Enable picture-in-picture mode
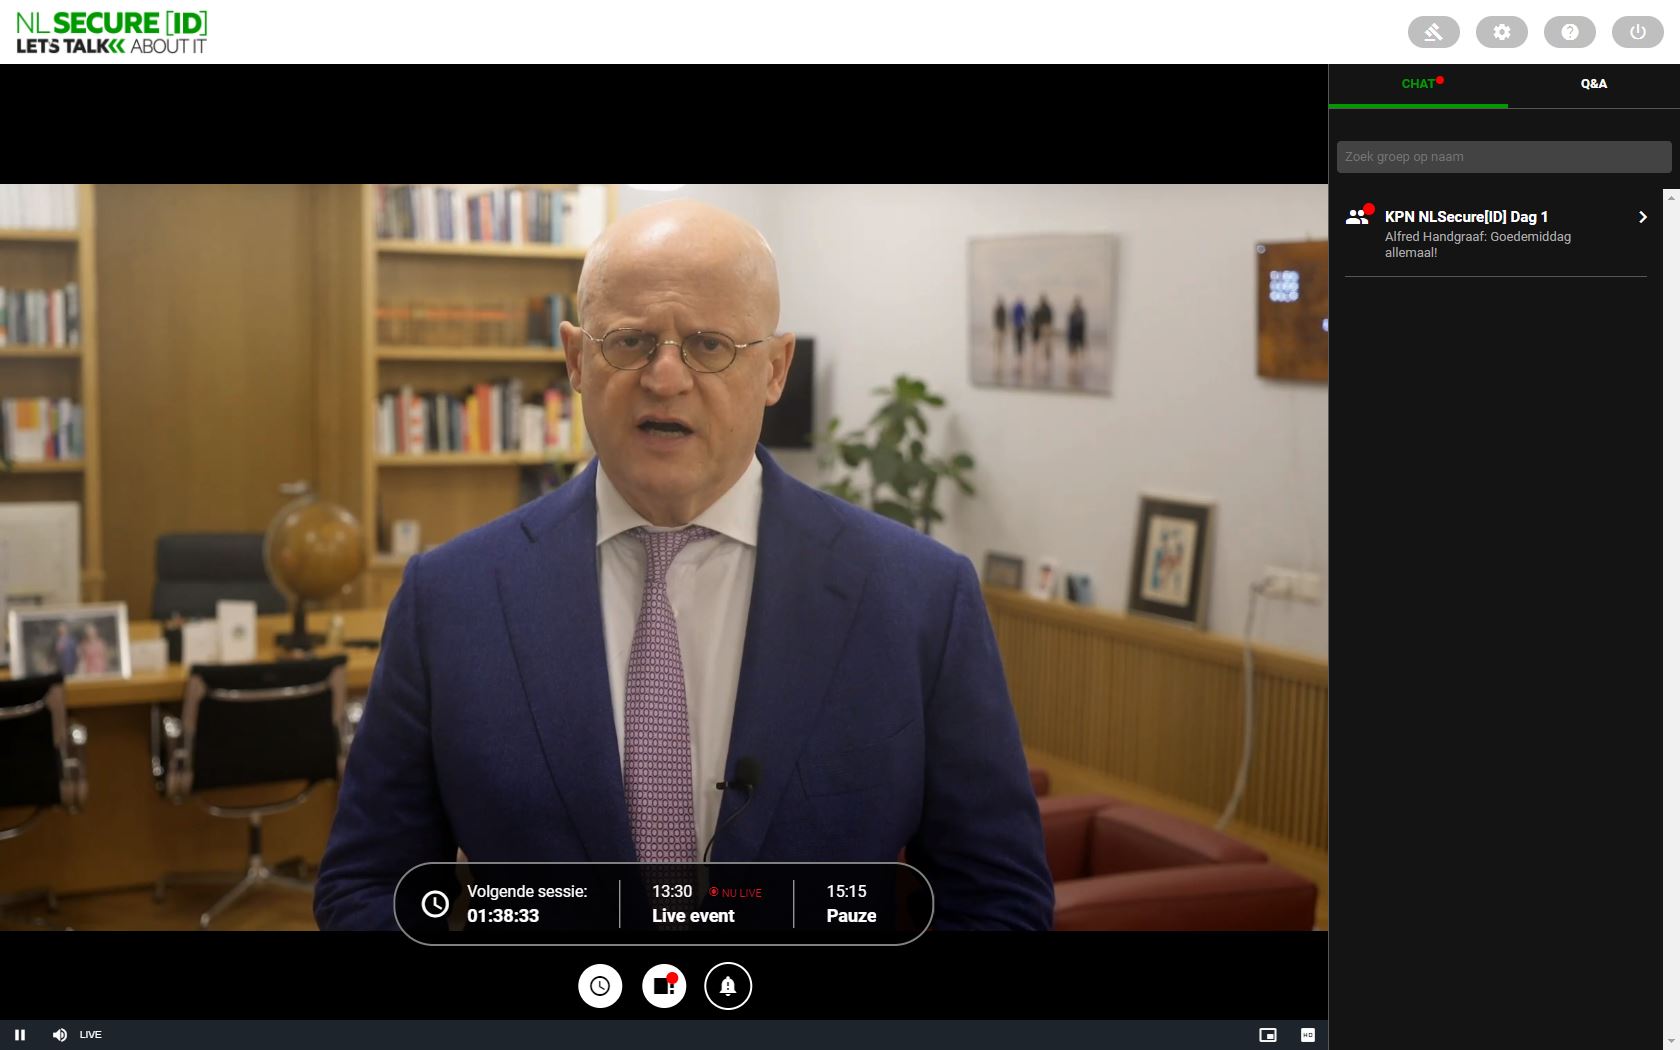The image size is (1680, 1050). (x=1267, y=1035)
